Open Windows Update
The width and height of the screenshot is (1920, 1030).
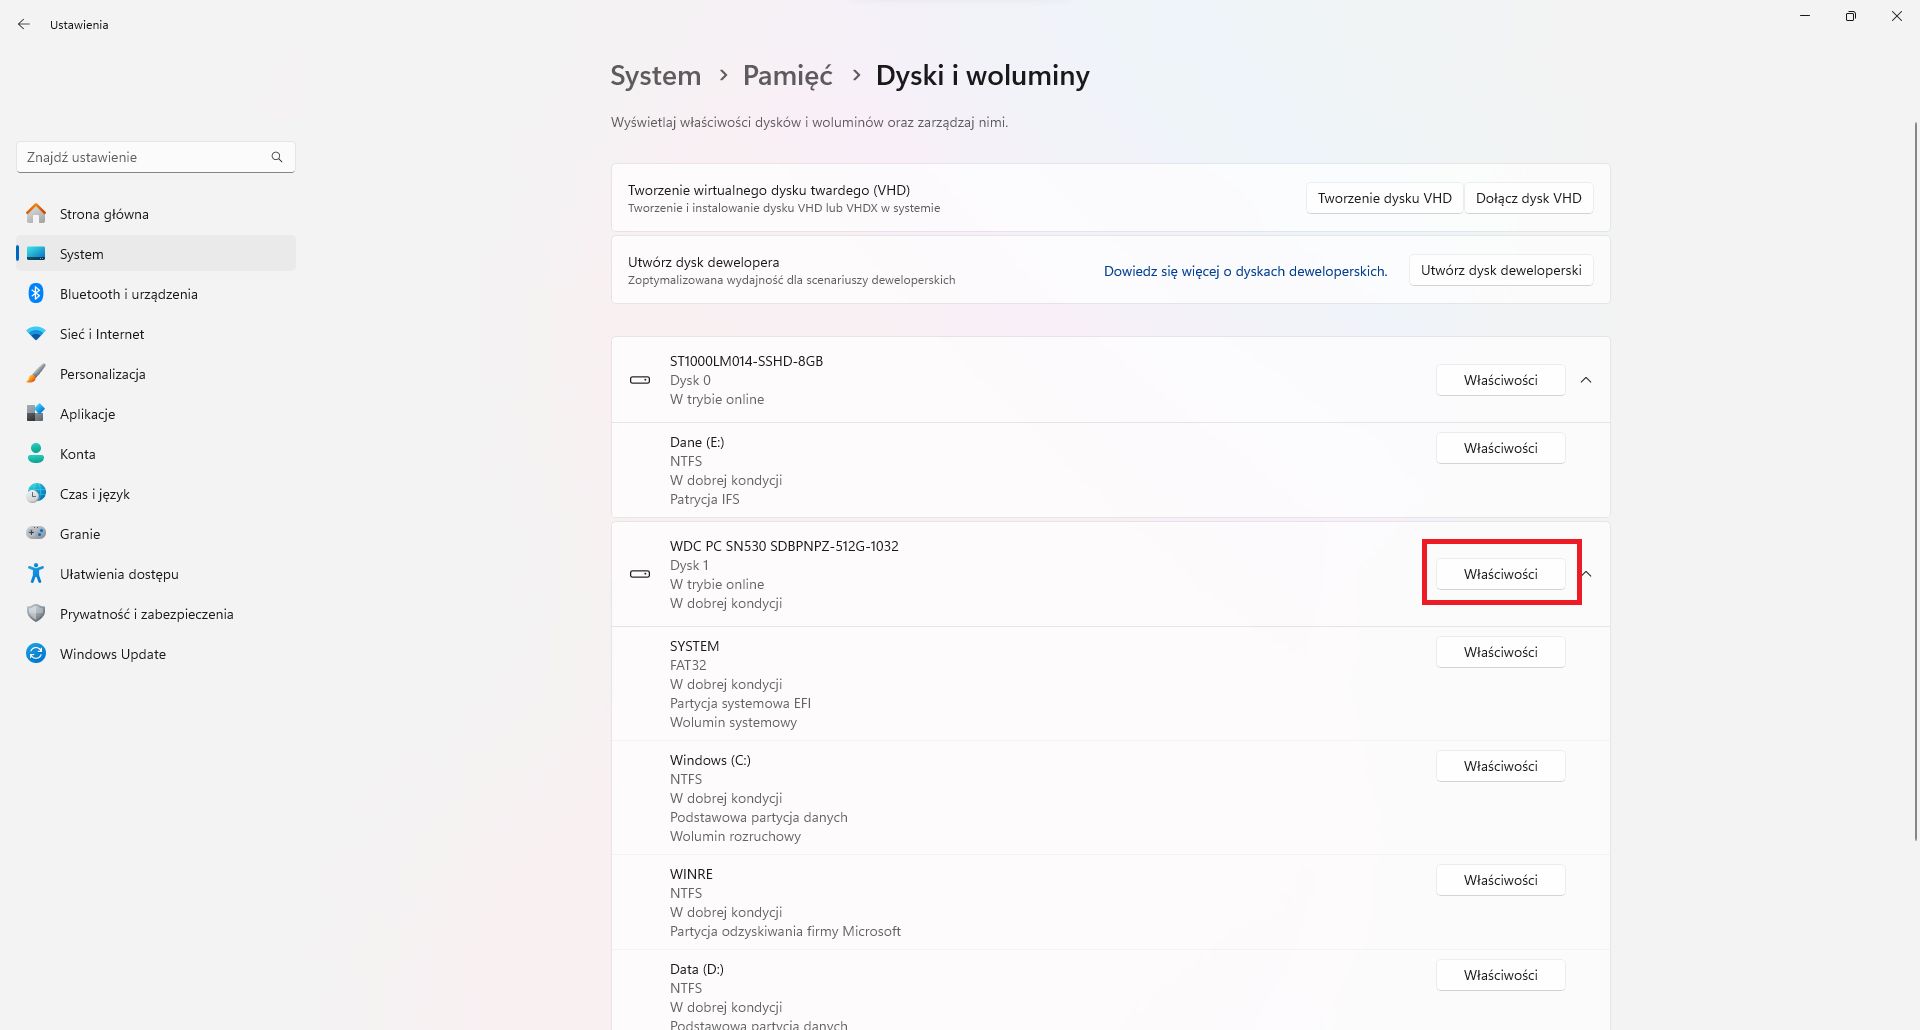(112, 654)
